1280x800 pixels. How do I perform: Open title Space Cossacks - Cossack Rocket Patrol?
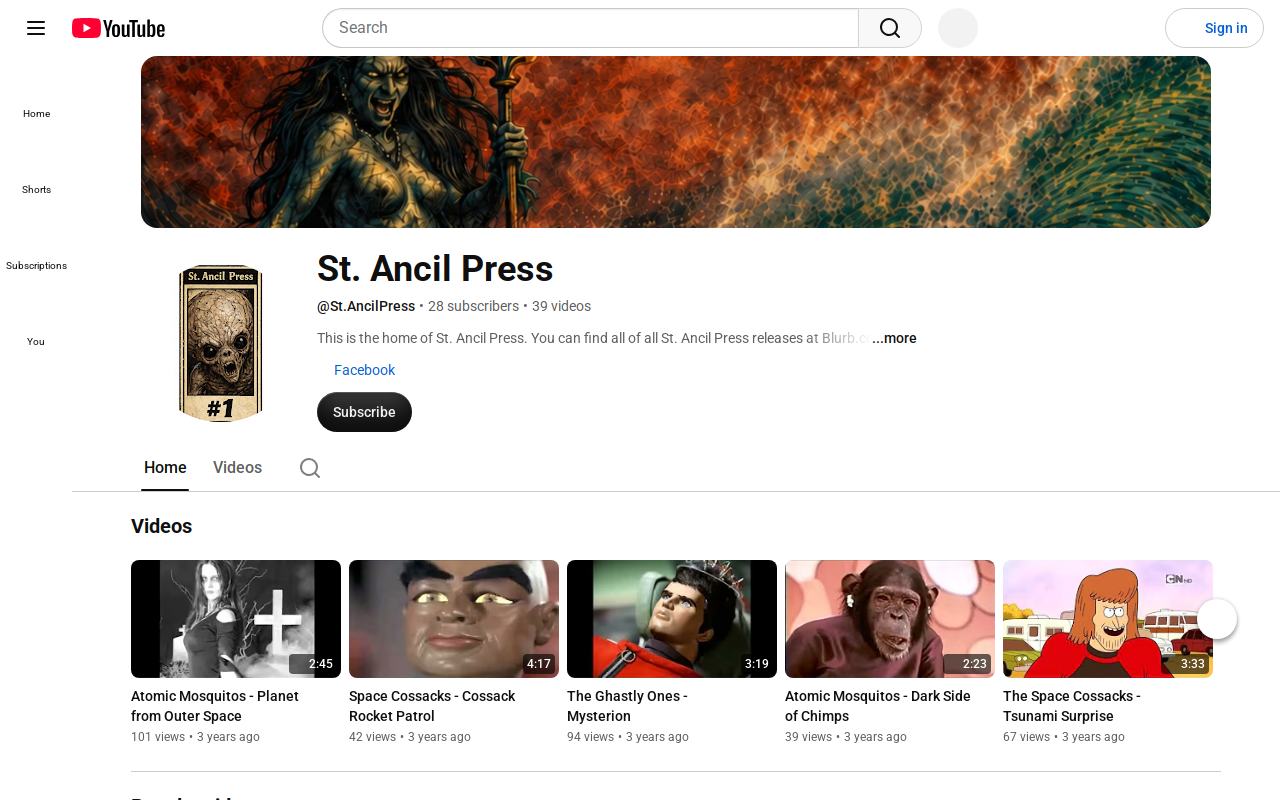tap(432, 706)
